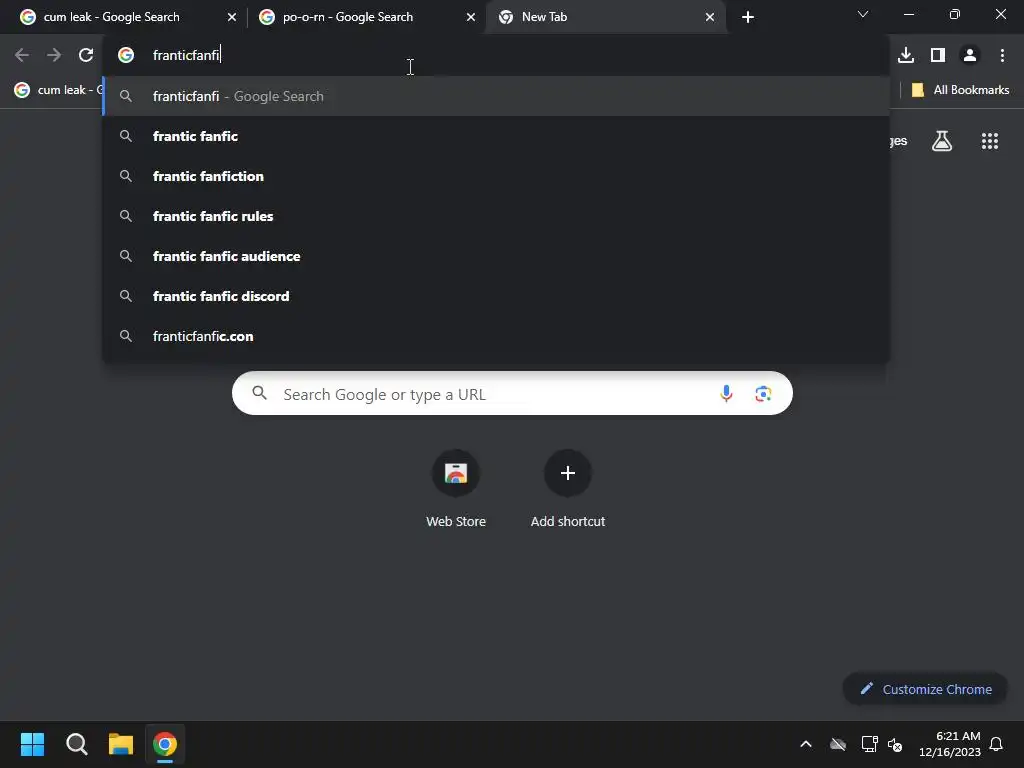The height and width of the screenshot is (768, 1024).
Task: Start voice search with microphone icon
Action: point(726,394)
